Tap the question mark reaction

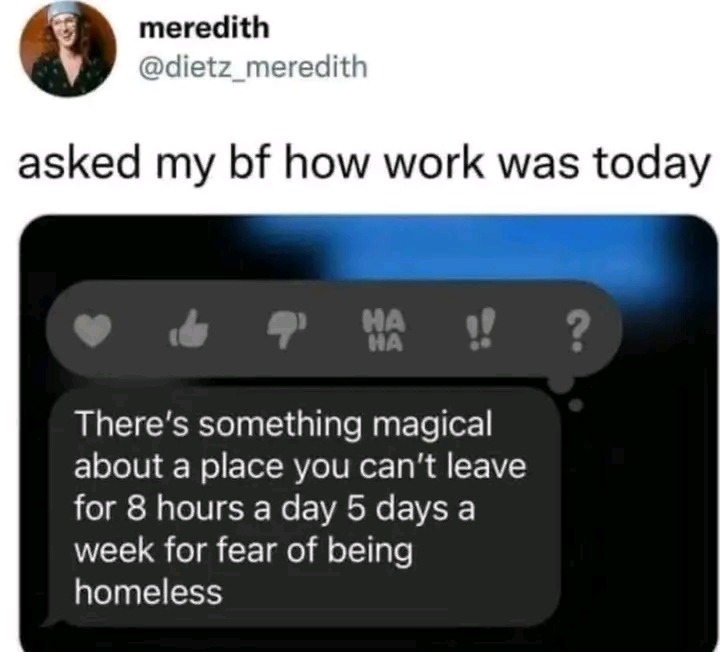click(x=578, y=331)
